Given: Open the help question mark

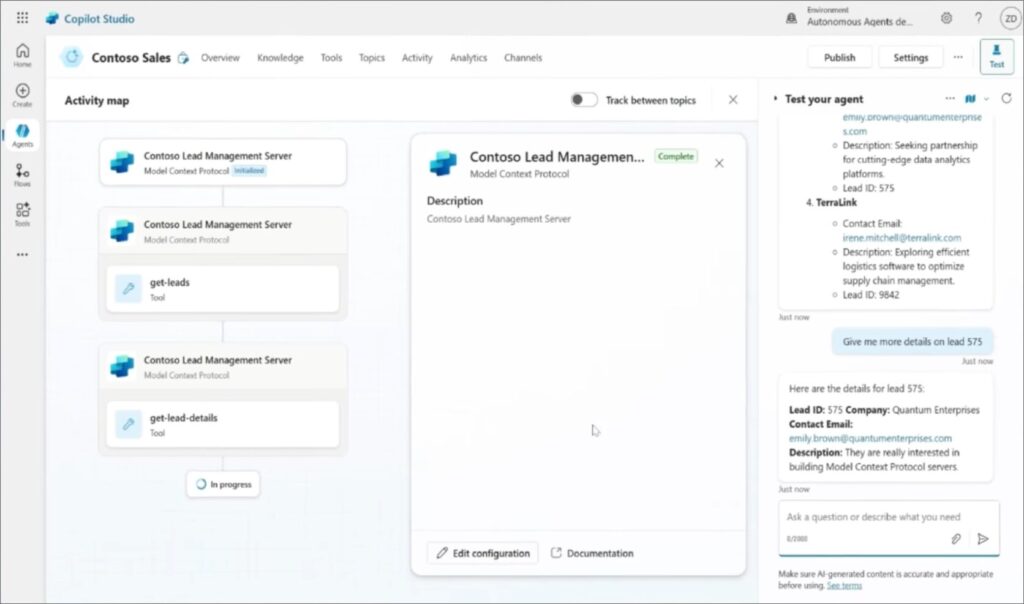Looking at the screenshot, I should point(978,18).
